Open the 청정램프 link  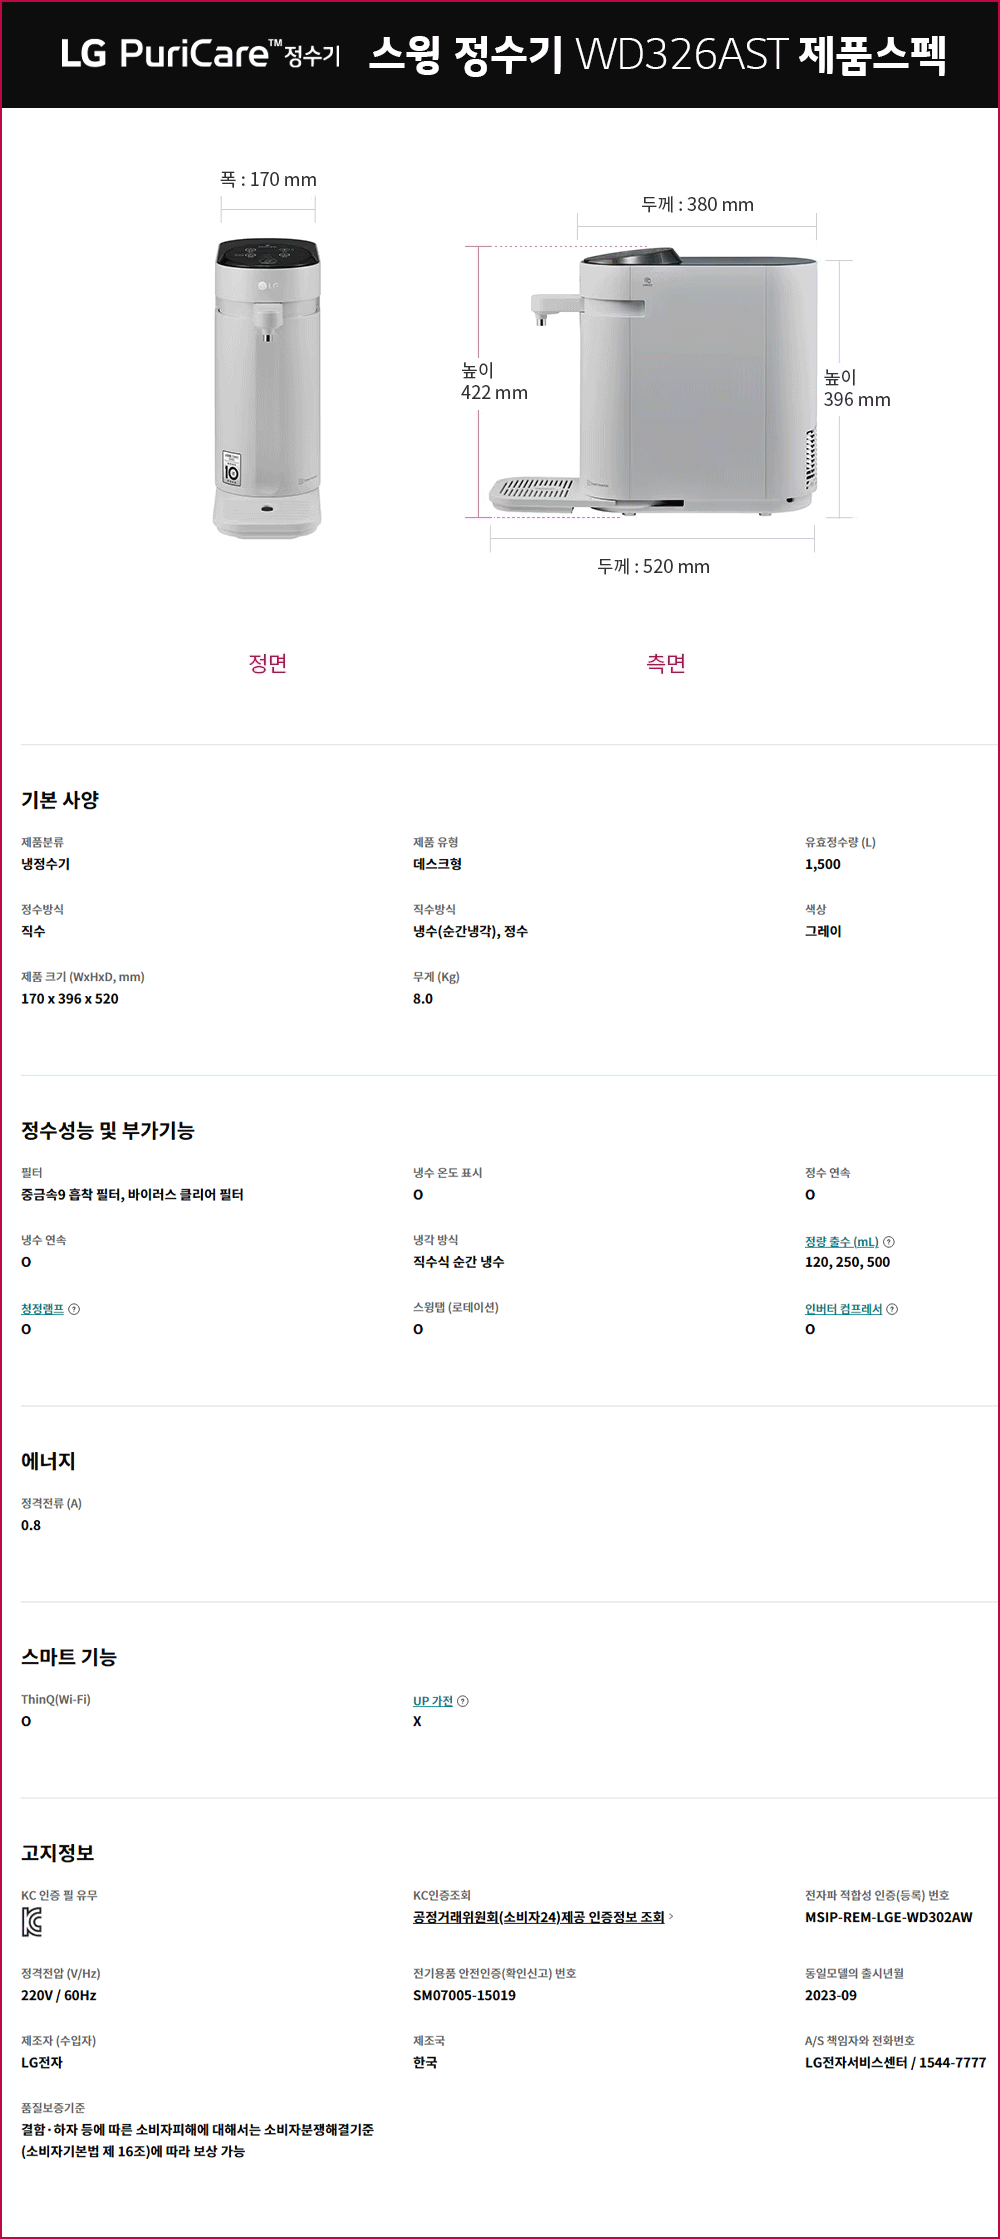pos(42,1309)
